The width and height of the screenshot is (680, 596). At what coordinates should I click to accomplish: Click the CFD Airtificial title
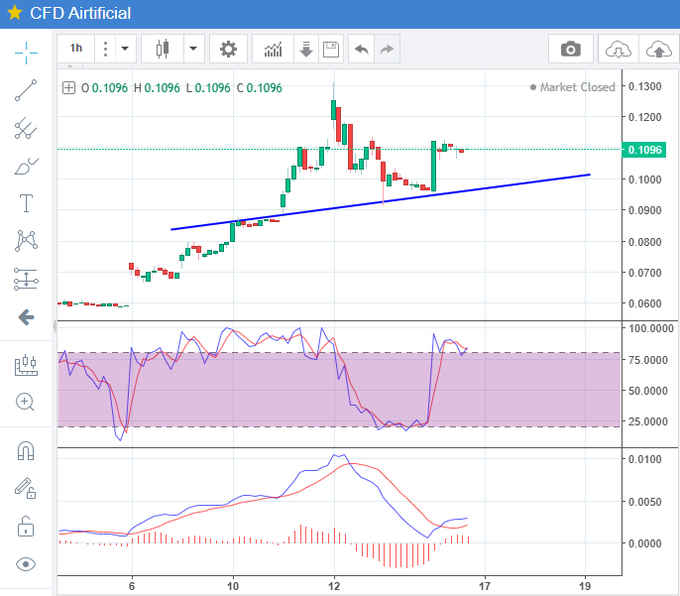pyautogui.click(x=80, y=13)
